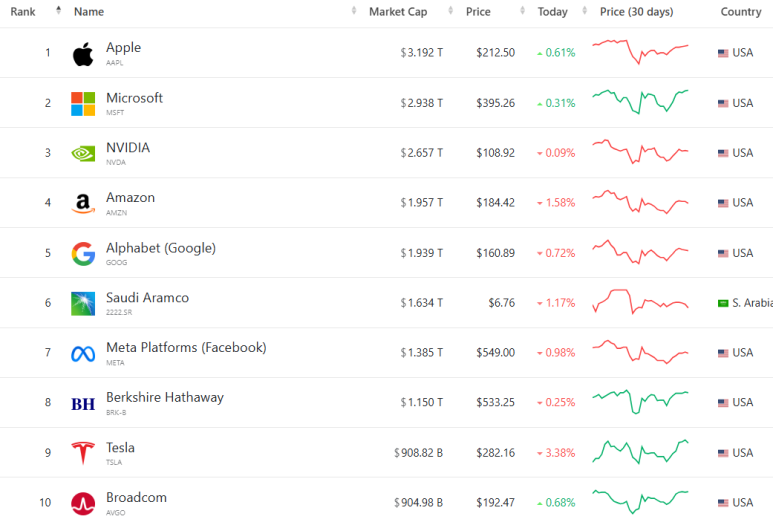This screenshot has height=525, width=773.
Task: Click the $908.82 B market cap value
Action: click(x=418, y=453)
